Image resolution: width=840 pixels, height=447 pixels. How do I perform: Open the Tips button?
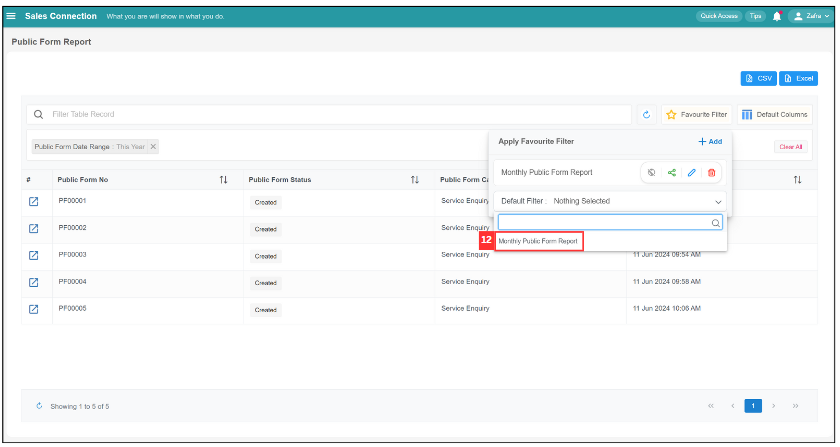(x=755, y=16)
